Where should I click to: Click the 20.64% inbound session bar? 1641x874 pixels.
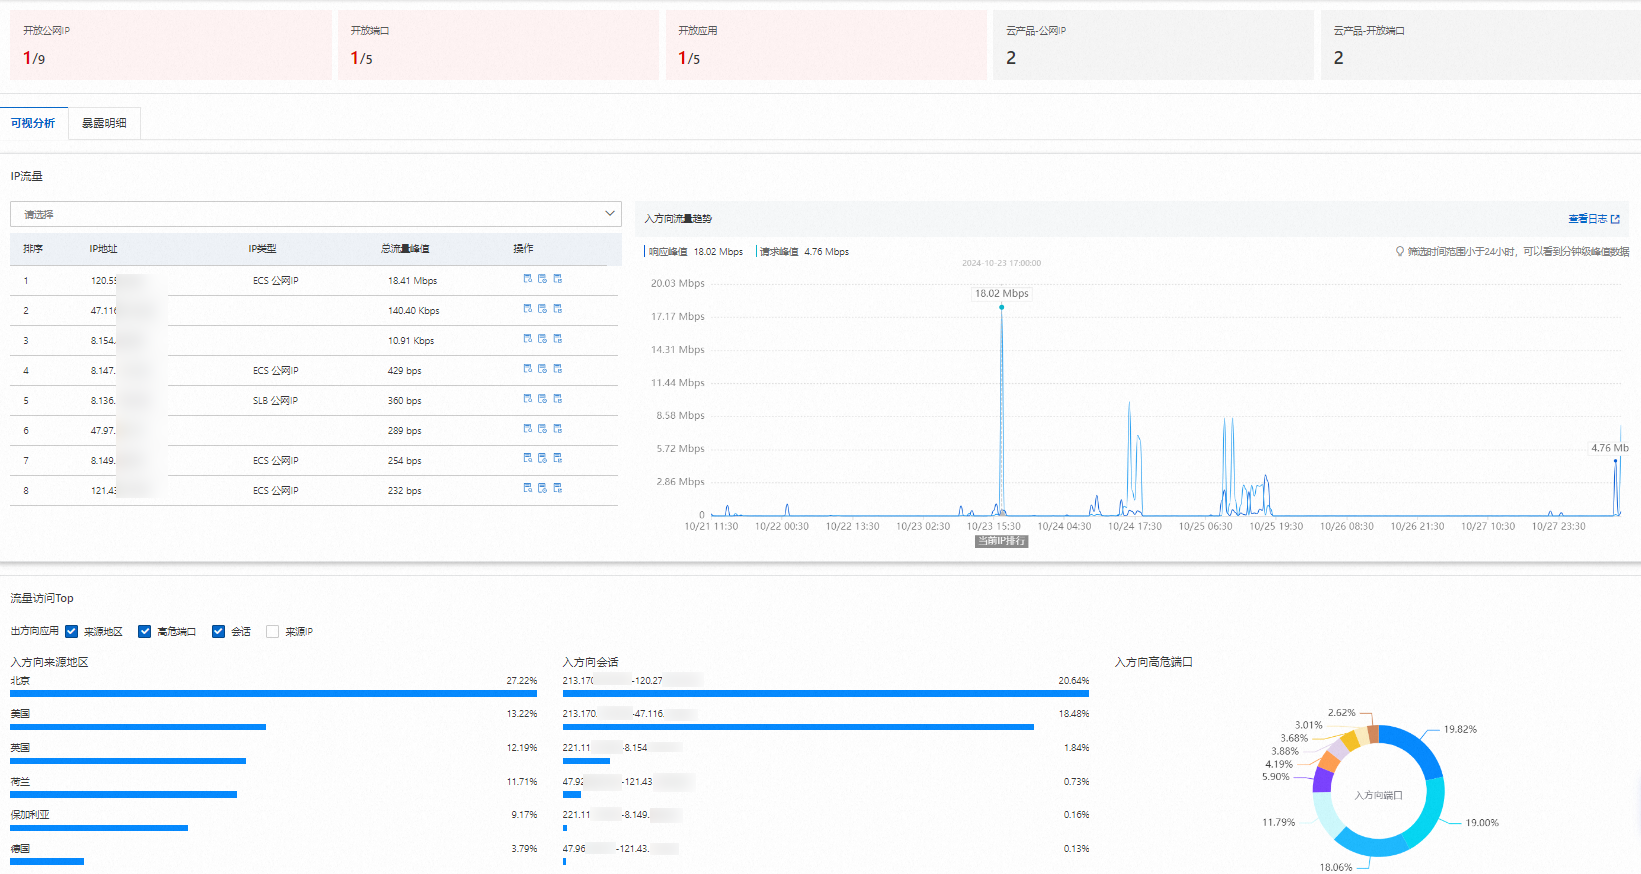coord(825,693)
